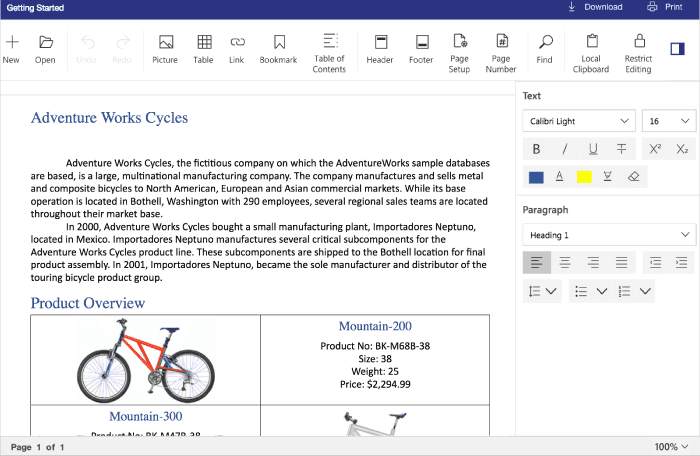This screenshot has width=700, height=456.
Task: Open the font size 16 dropdown
Action: (x=669, y=121)
